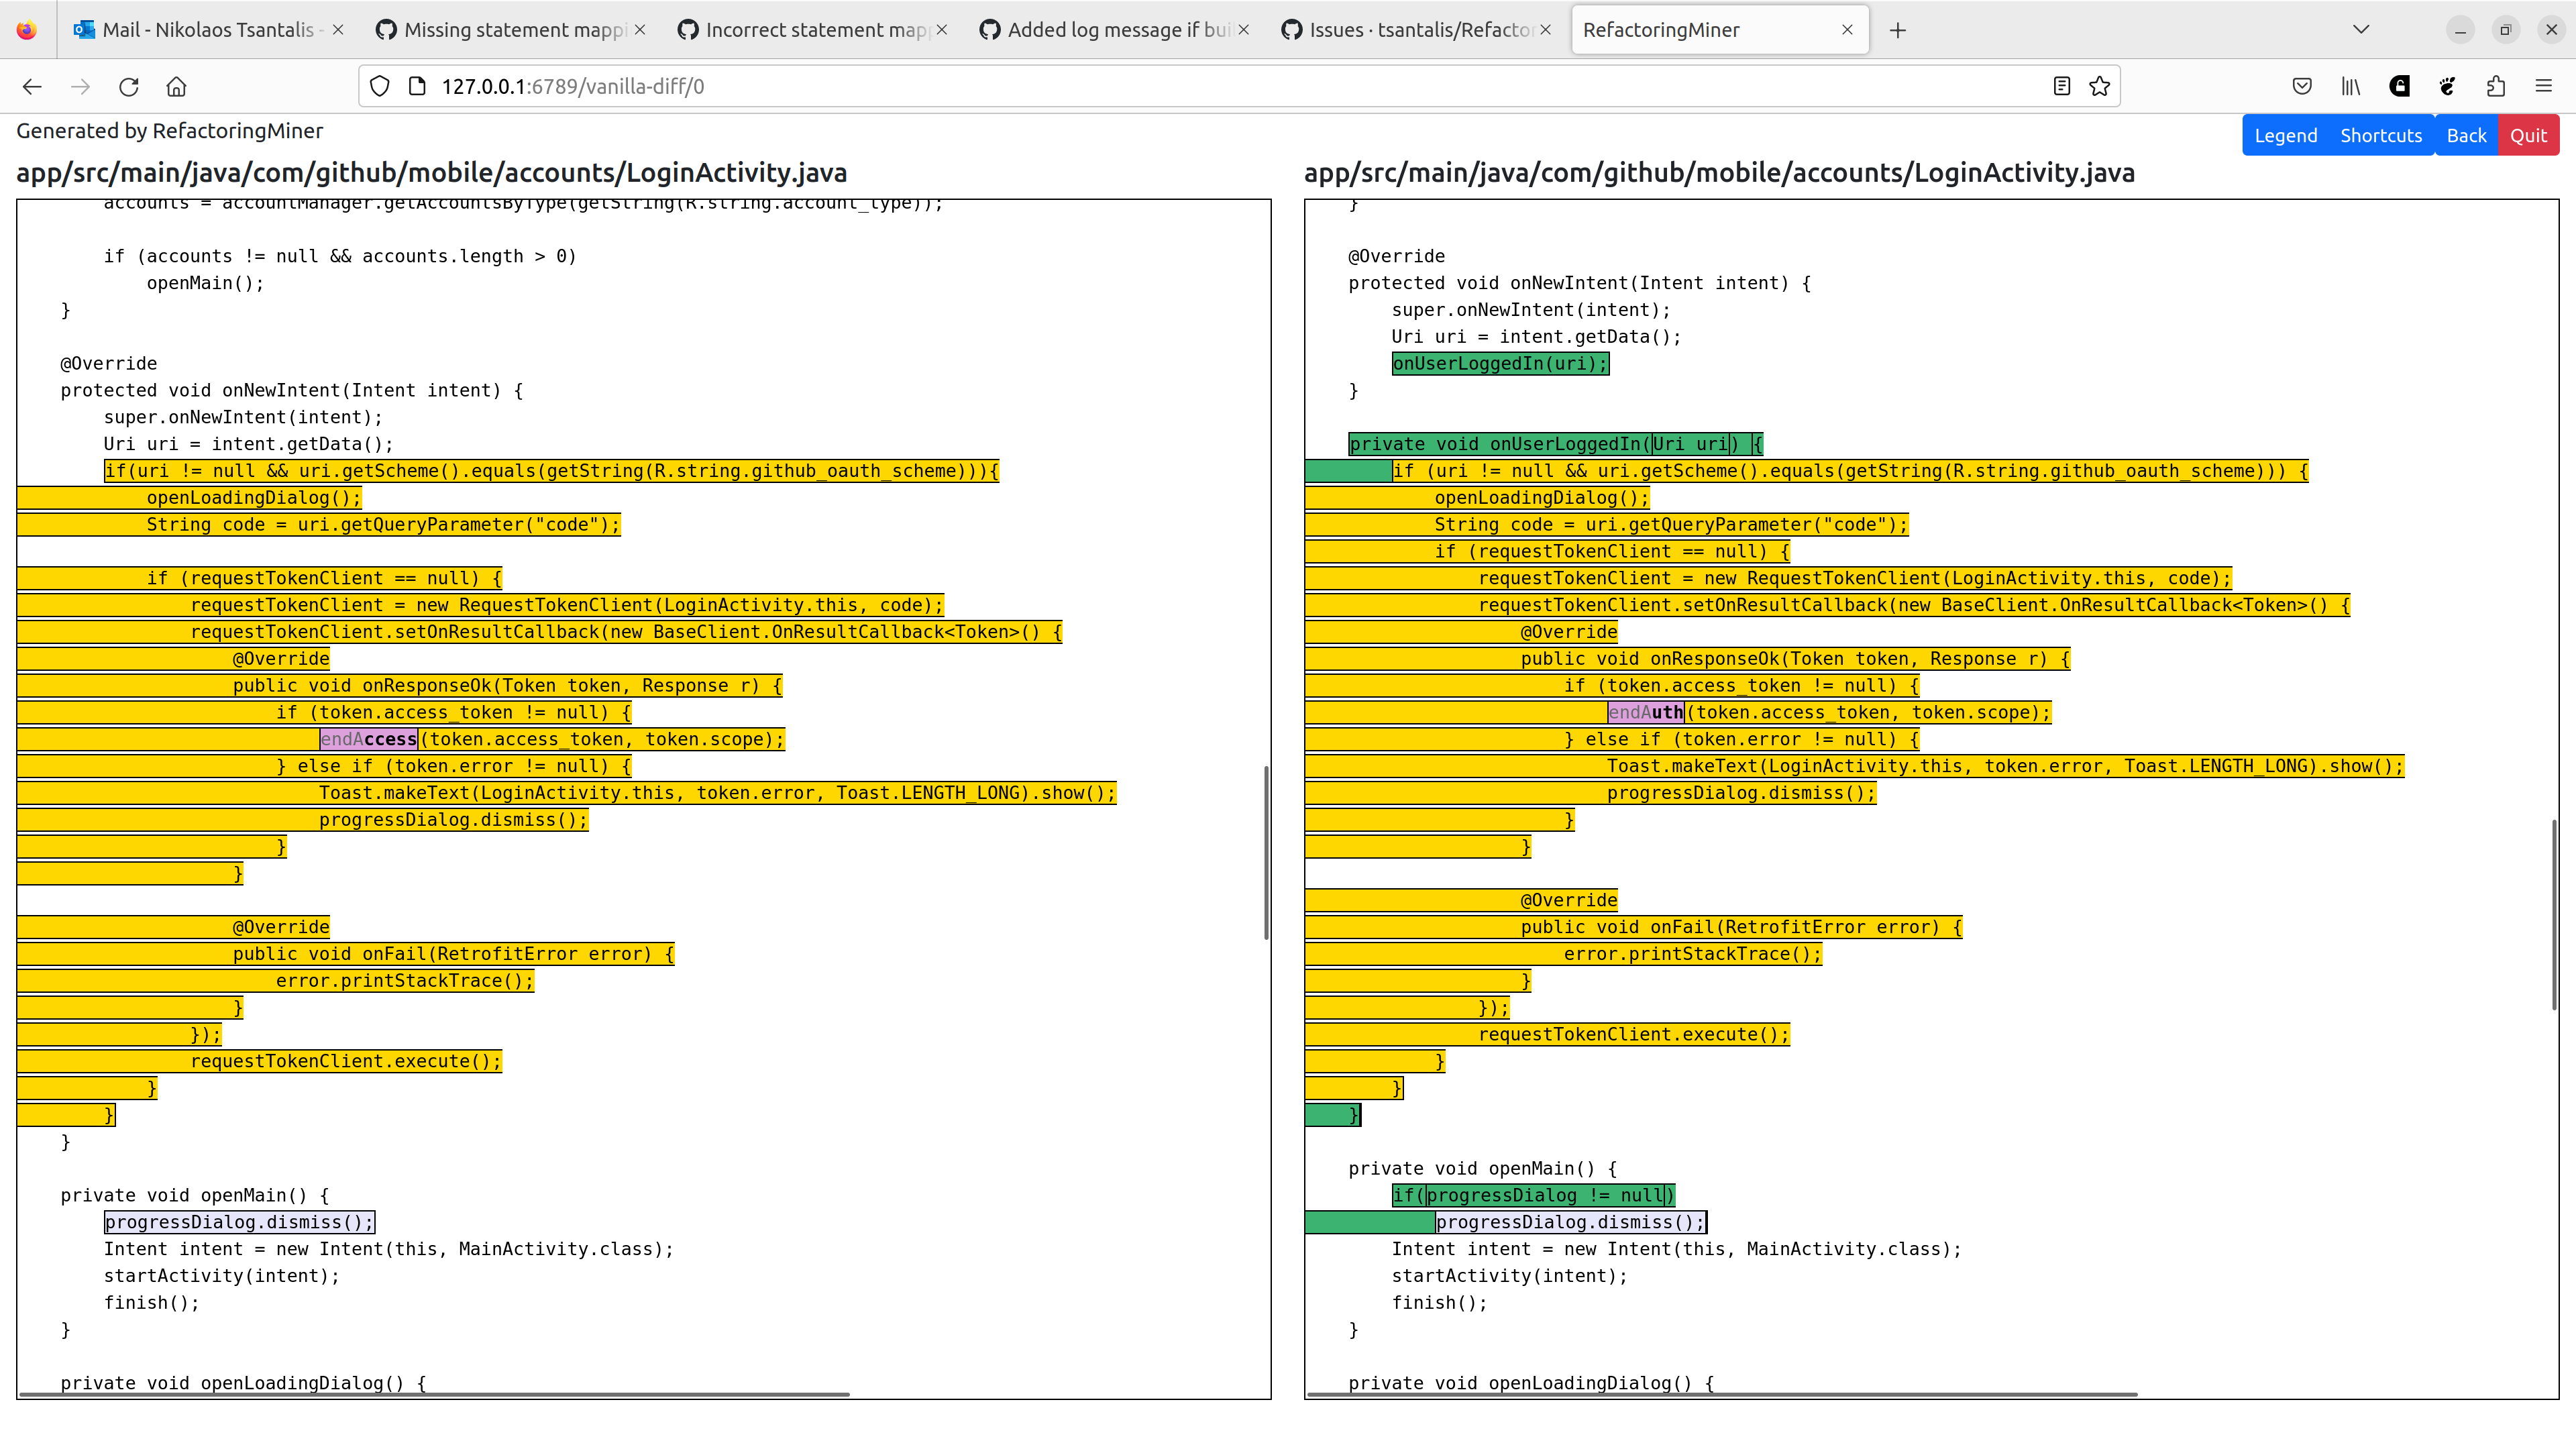Click the highlighted endAccess call in left pane

[x=368, y=739]
